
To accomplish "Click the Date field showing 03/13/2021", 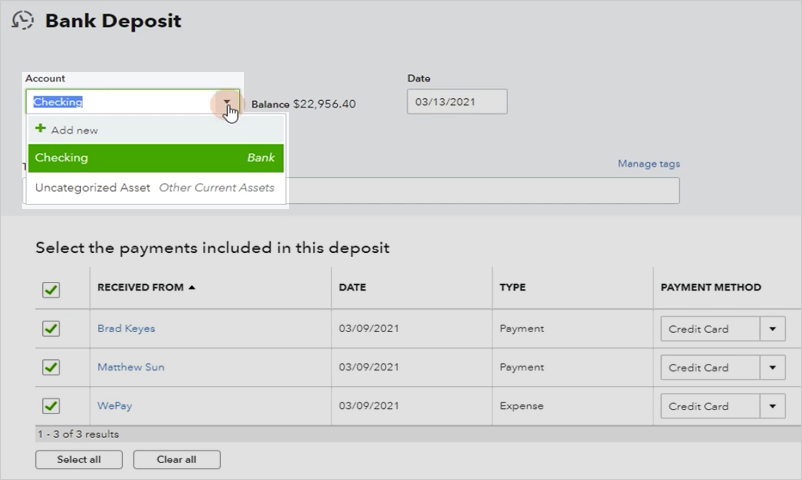I will click(x=456, y=102).
